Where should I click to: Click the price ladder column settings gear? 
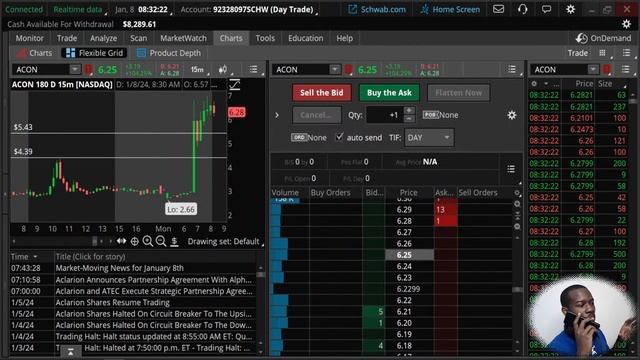[517, 193]
